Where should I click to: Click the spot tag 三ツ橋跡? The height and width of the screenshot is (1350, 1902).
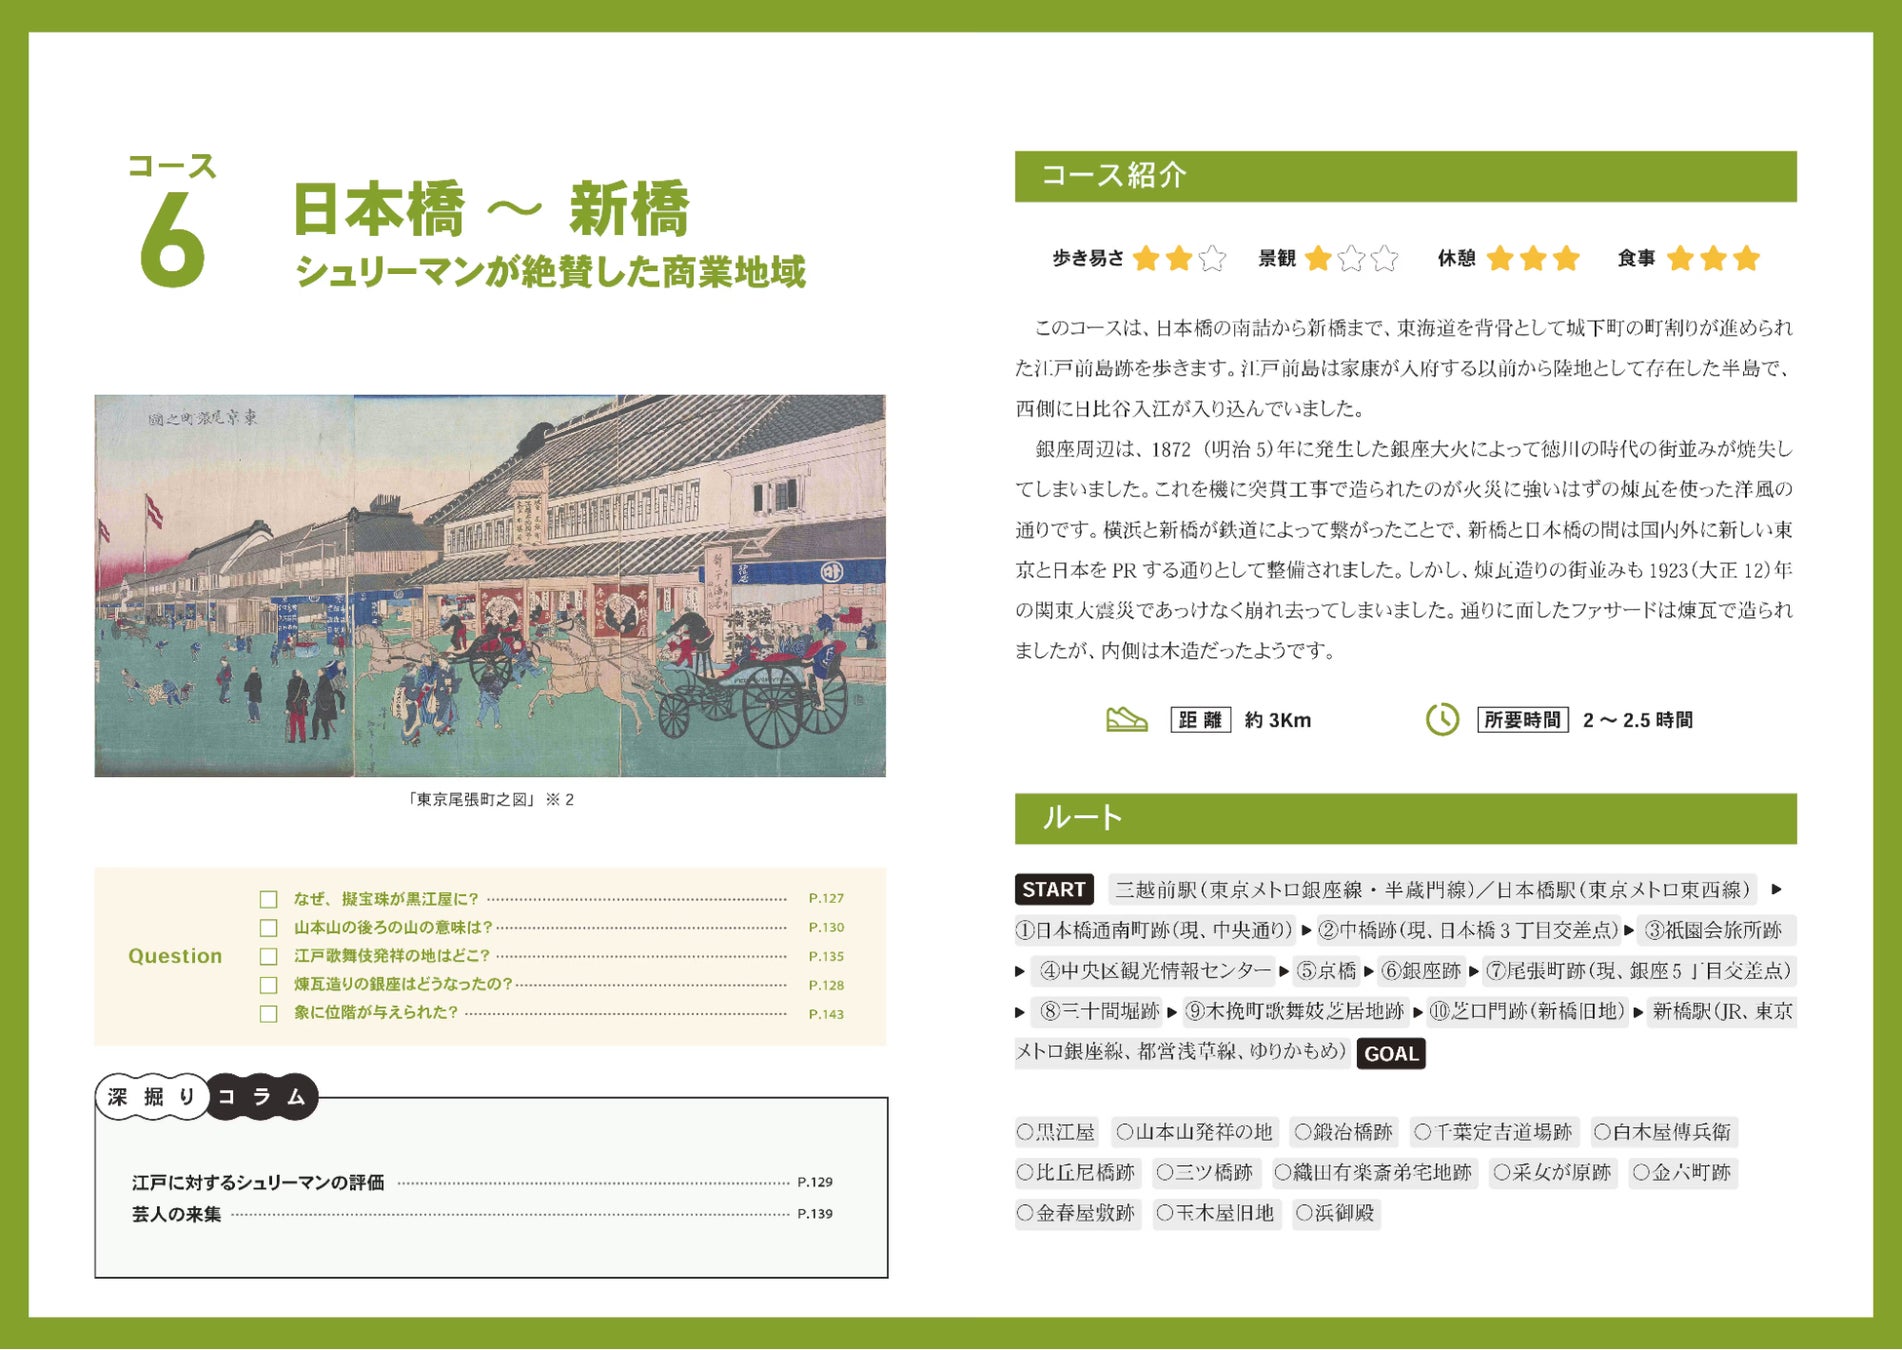[1205, 1173]
